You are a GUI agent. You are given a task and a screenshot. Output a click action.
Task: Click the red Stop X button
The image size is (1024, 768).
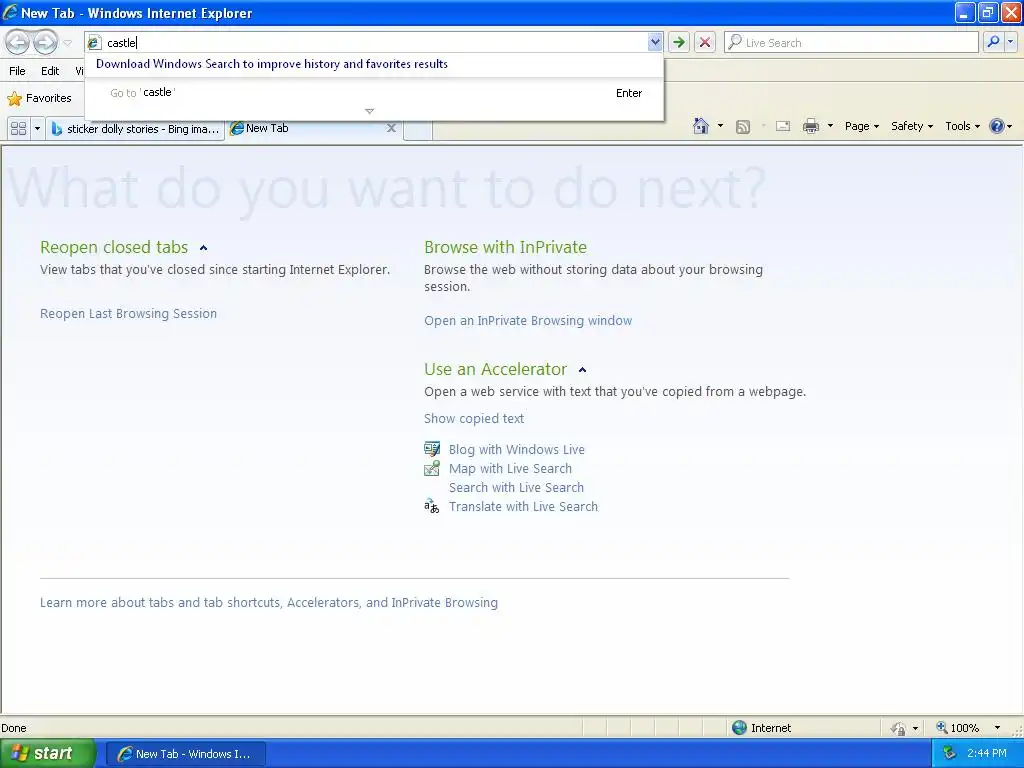[x=705, y=42]
